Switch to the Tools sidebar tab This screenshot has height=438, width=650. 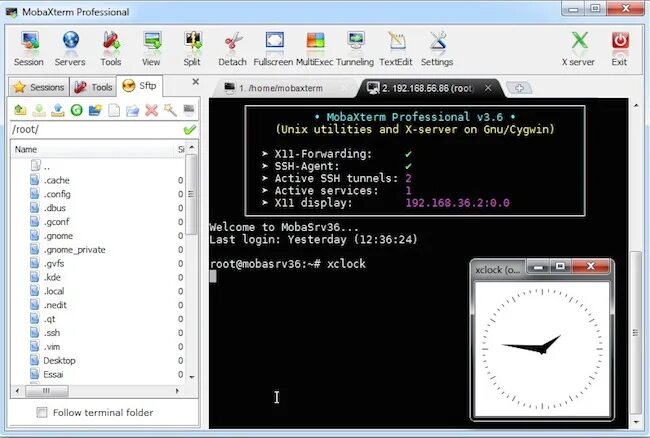click(93, 87)
